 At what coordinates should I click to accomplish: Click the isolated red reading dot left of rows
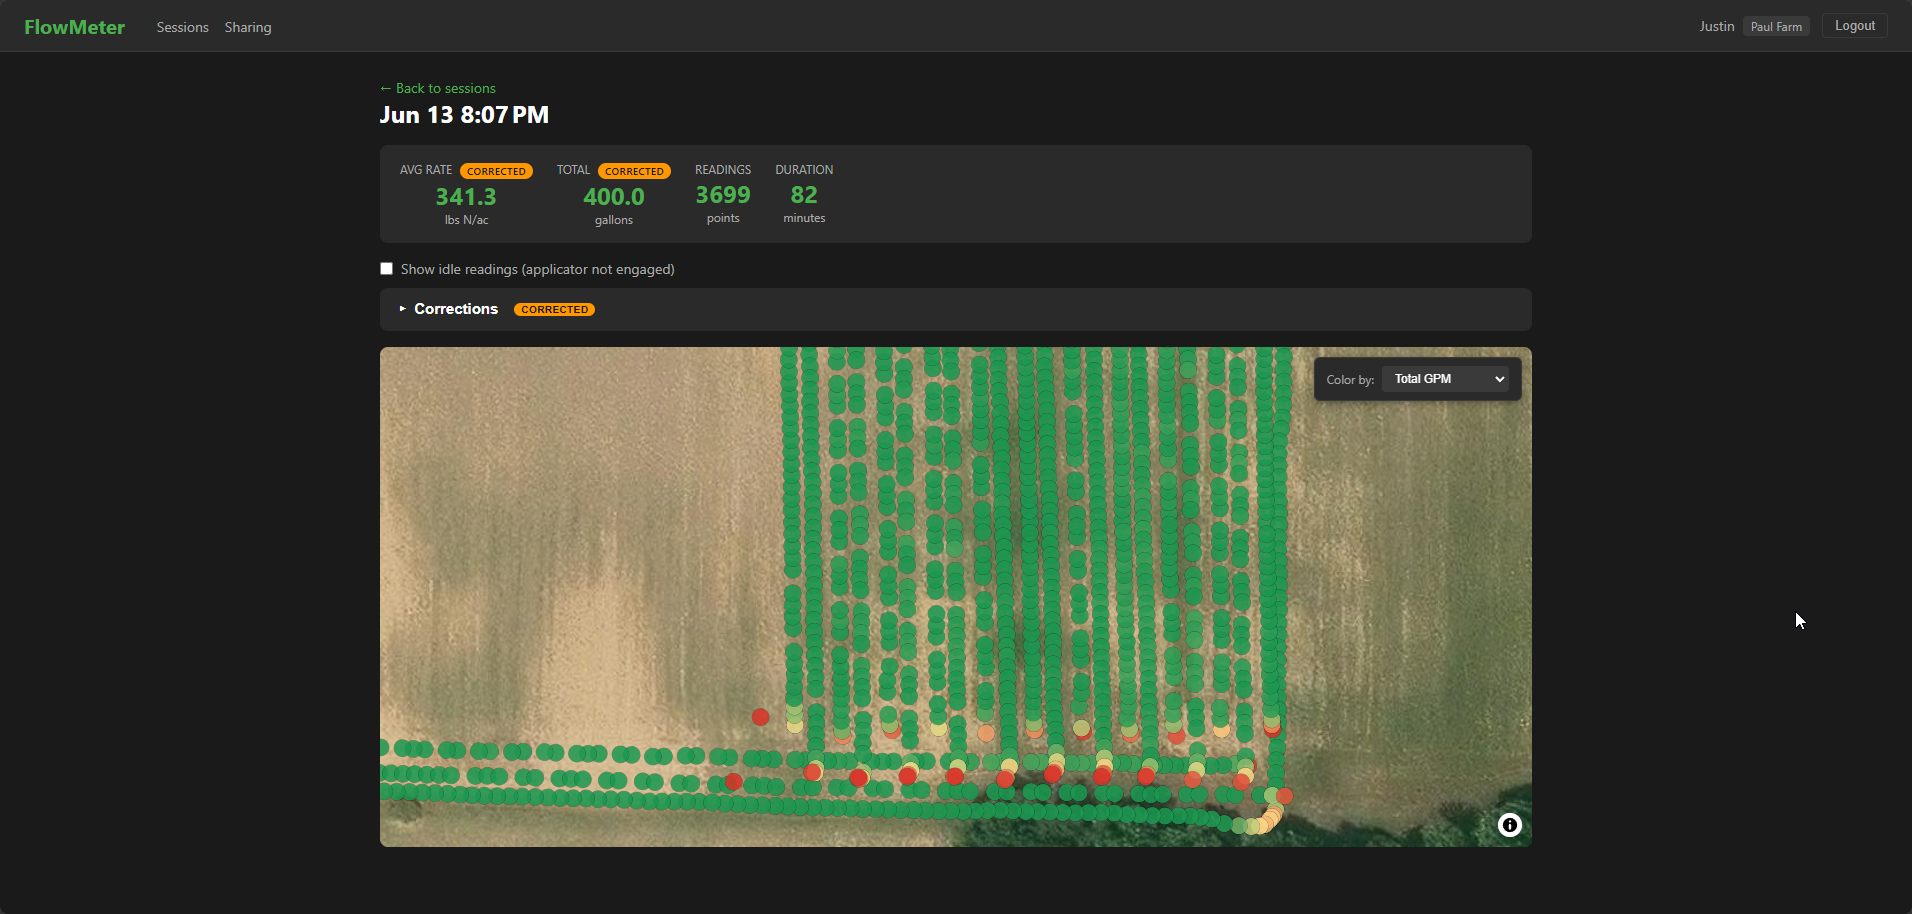[x=760, y=717]
